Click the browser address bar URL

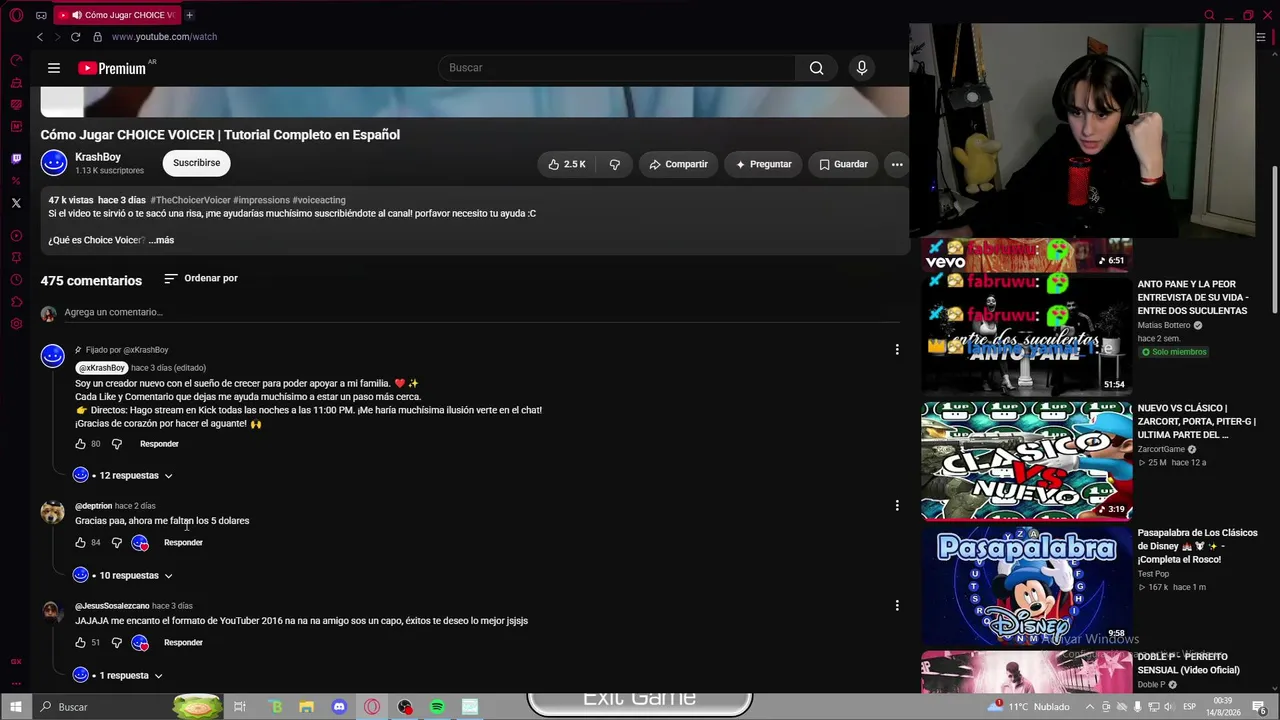coord(164,37)
